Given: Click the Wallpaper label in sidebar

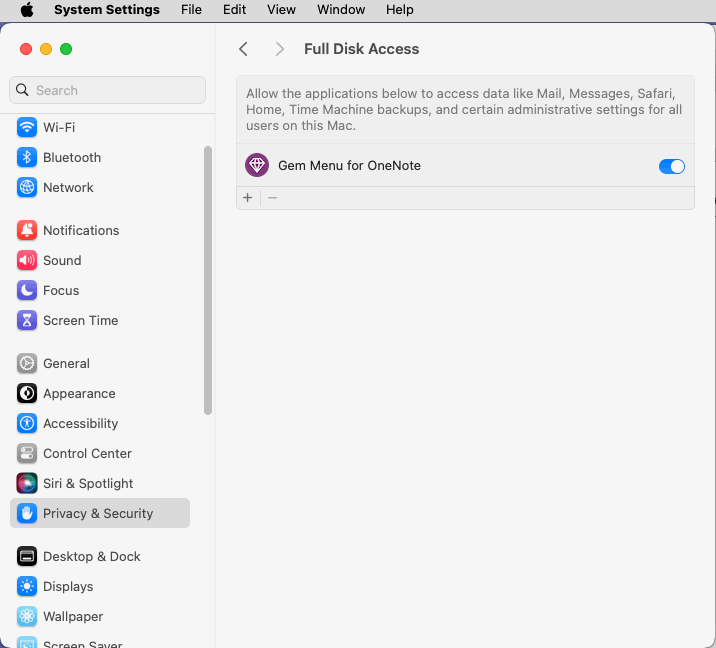Looking at the screenshot, I should coord(73,616).
